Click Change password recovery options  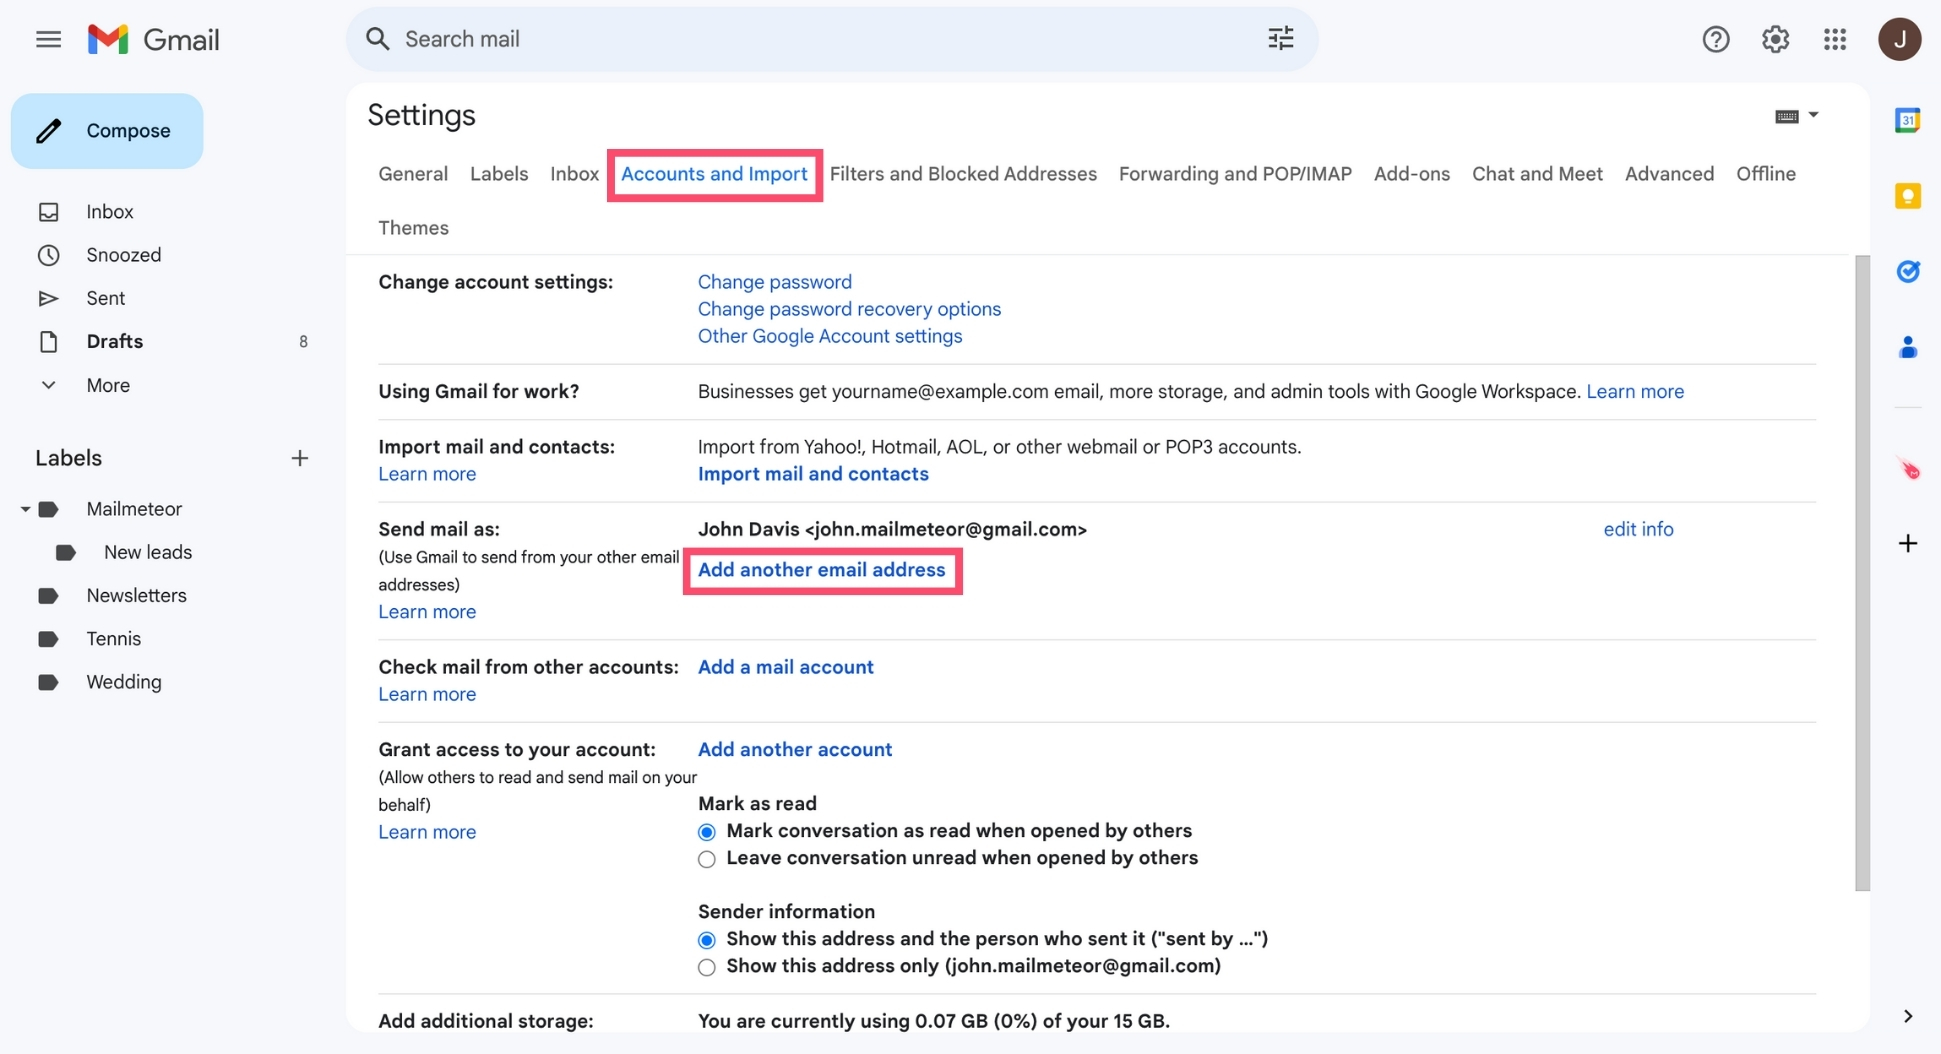click(849, 309)
